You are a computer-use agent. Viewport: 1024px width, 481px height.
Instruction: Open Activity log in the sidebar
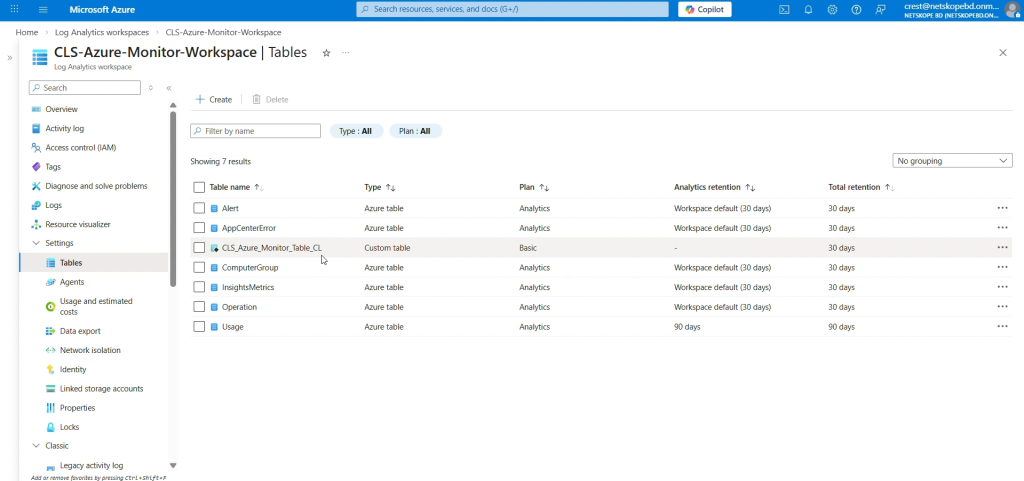65,129
